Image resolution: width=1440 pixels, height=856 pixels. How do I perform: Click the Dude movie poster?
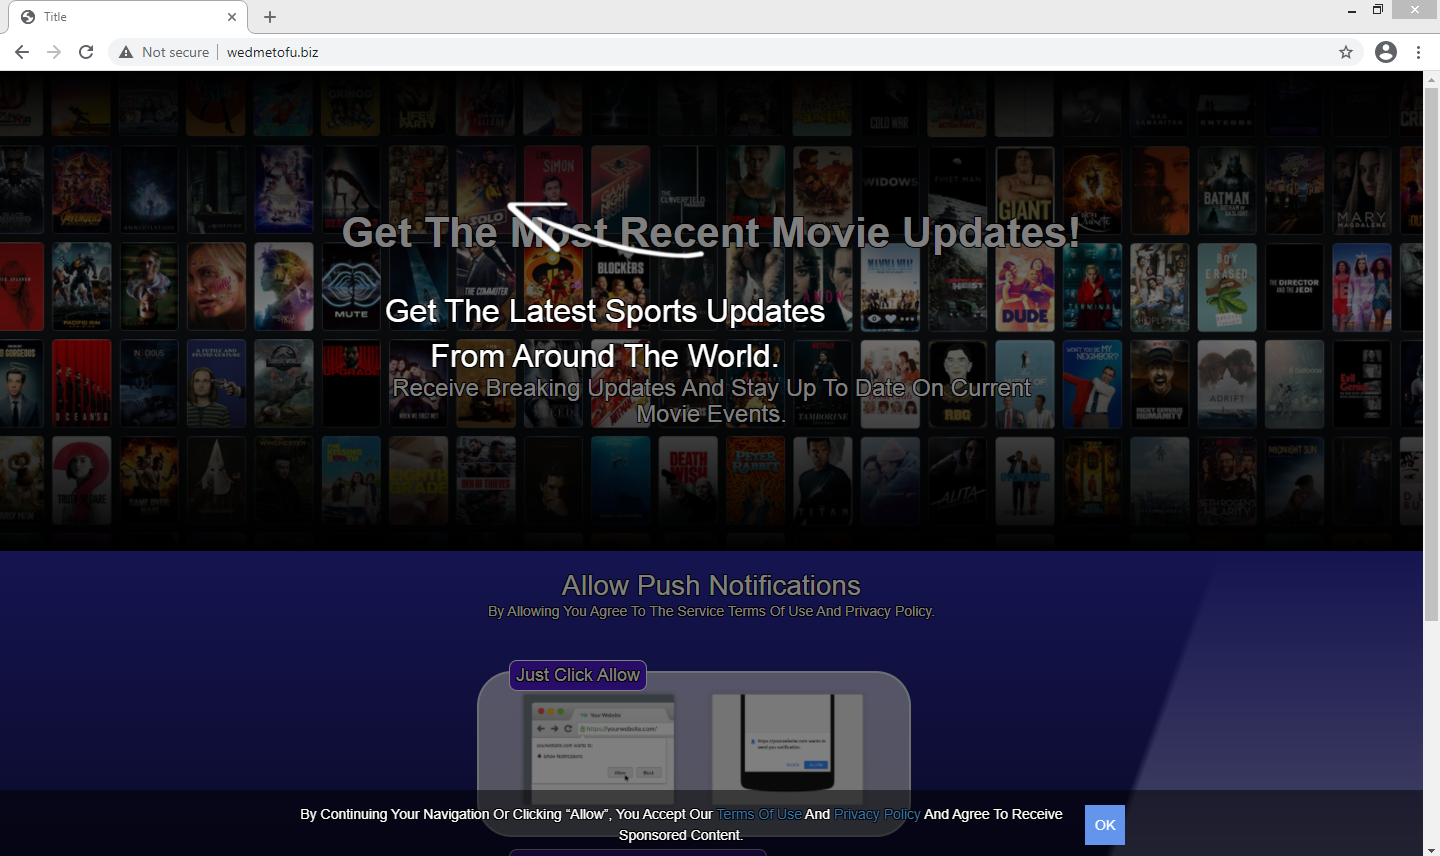pyautogui.click(x=1025, y=287)
